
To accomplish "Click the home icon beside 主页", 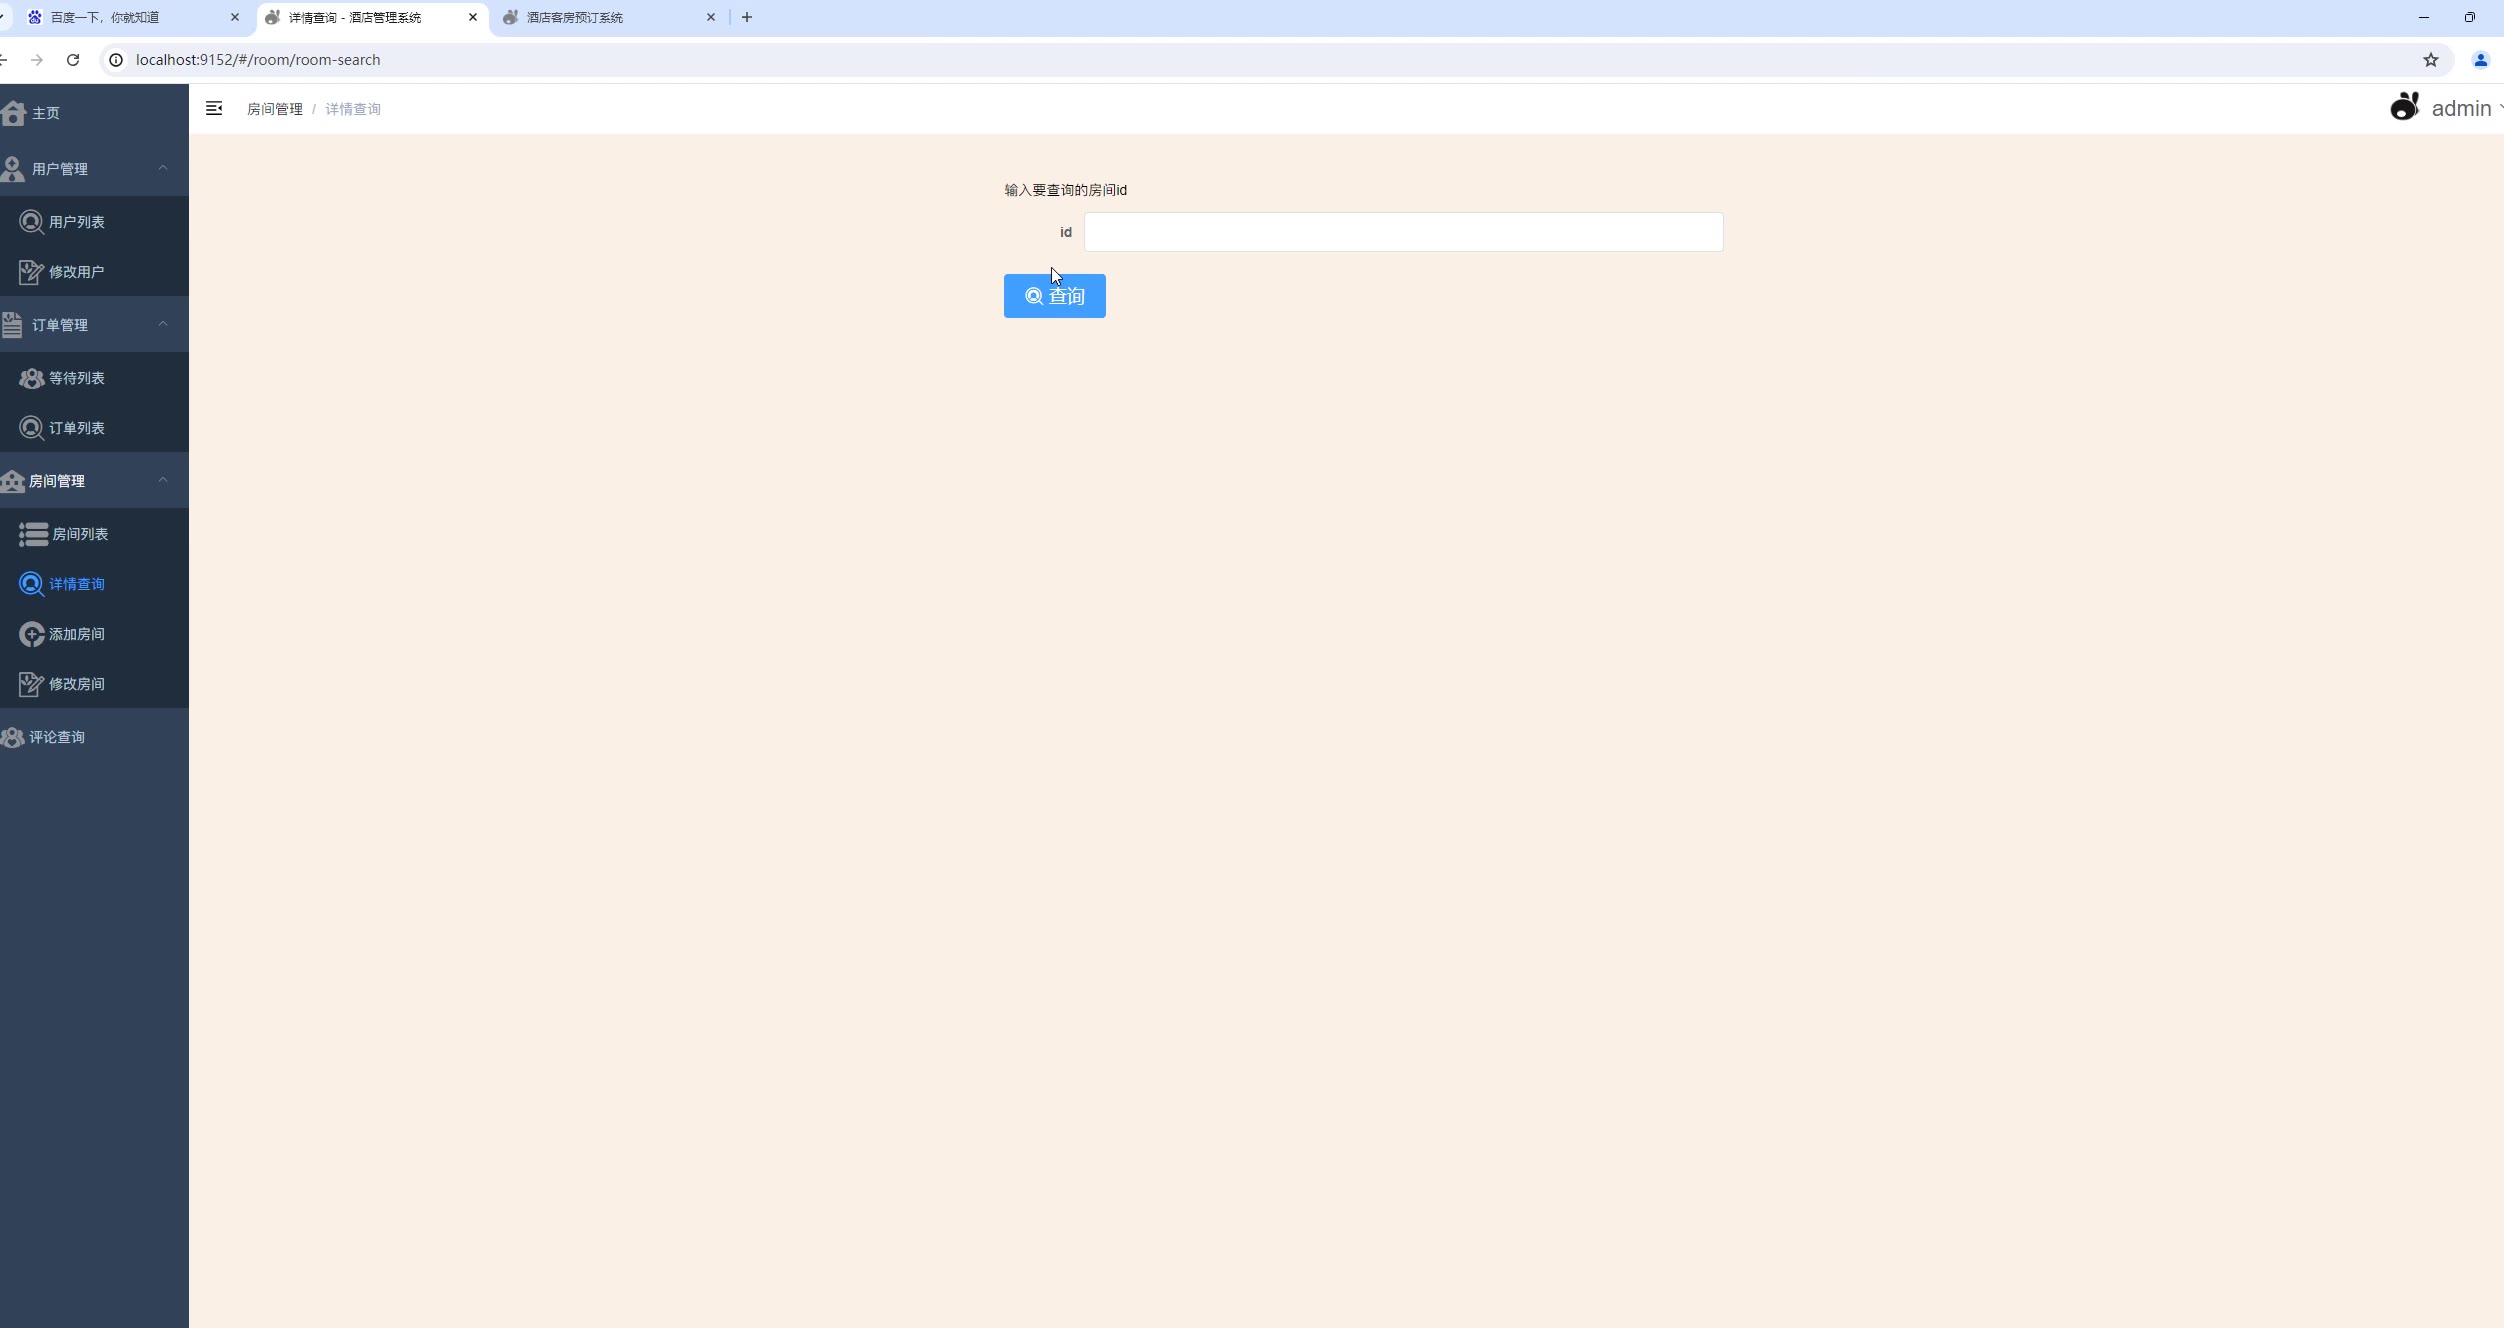I will [x=14, y=113].
